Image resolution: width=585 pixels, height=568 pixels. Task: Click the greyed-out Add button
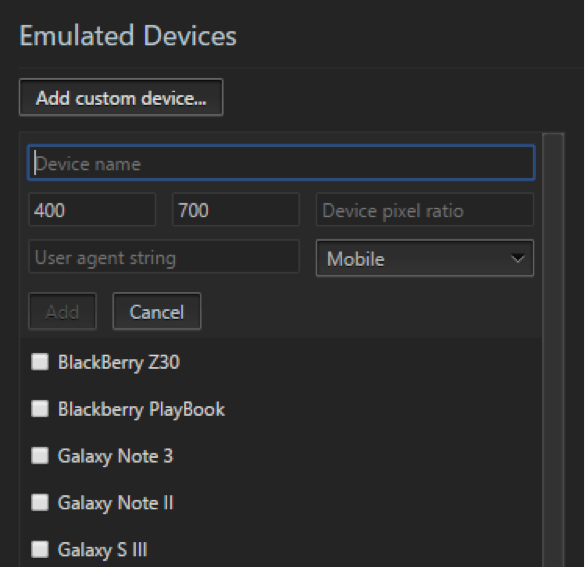(x=62, y=311)
